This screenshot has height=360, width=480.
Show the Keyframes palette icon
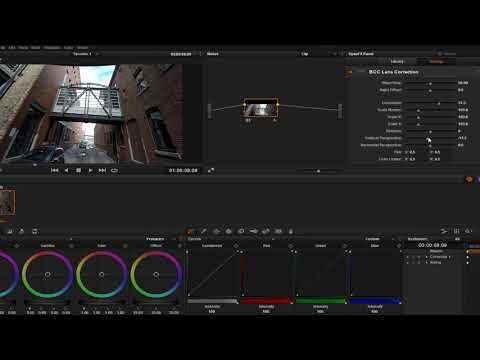444,231
